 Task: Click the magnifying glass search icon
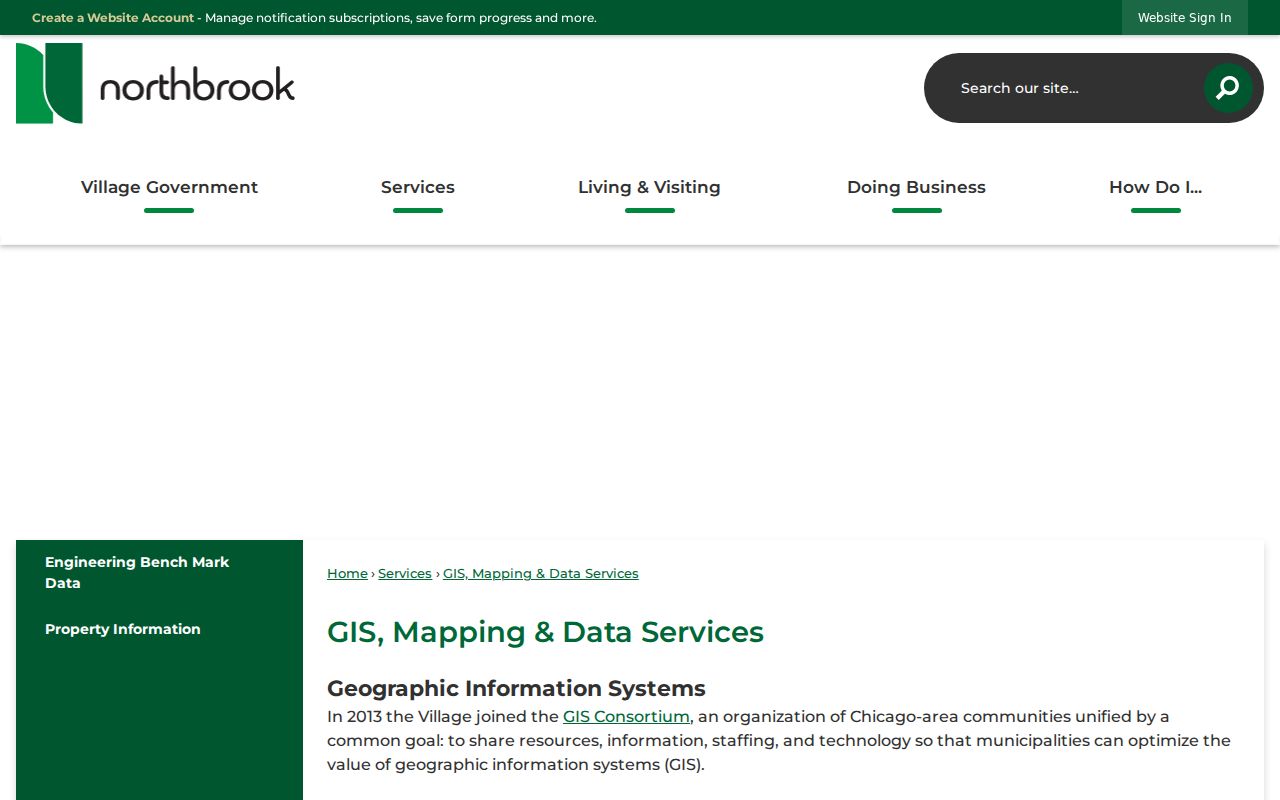coord(1227,88)
